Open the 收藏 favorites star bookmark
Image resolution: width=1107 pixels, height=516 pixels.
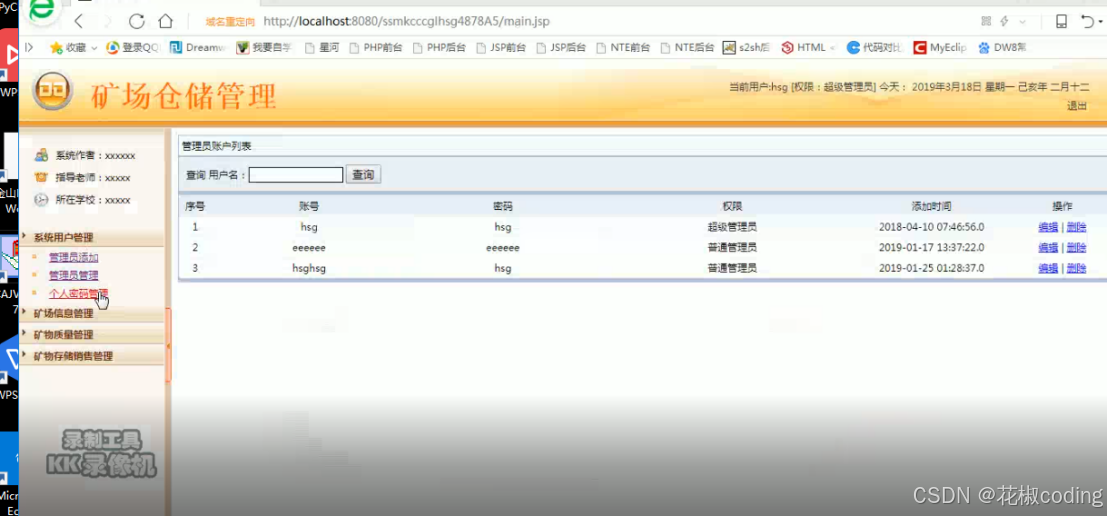pos(73,48)
